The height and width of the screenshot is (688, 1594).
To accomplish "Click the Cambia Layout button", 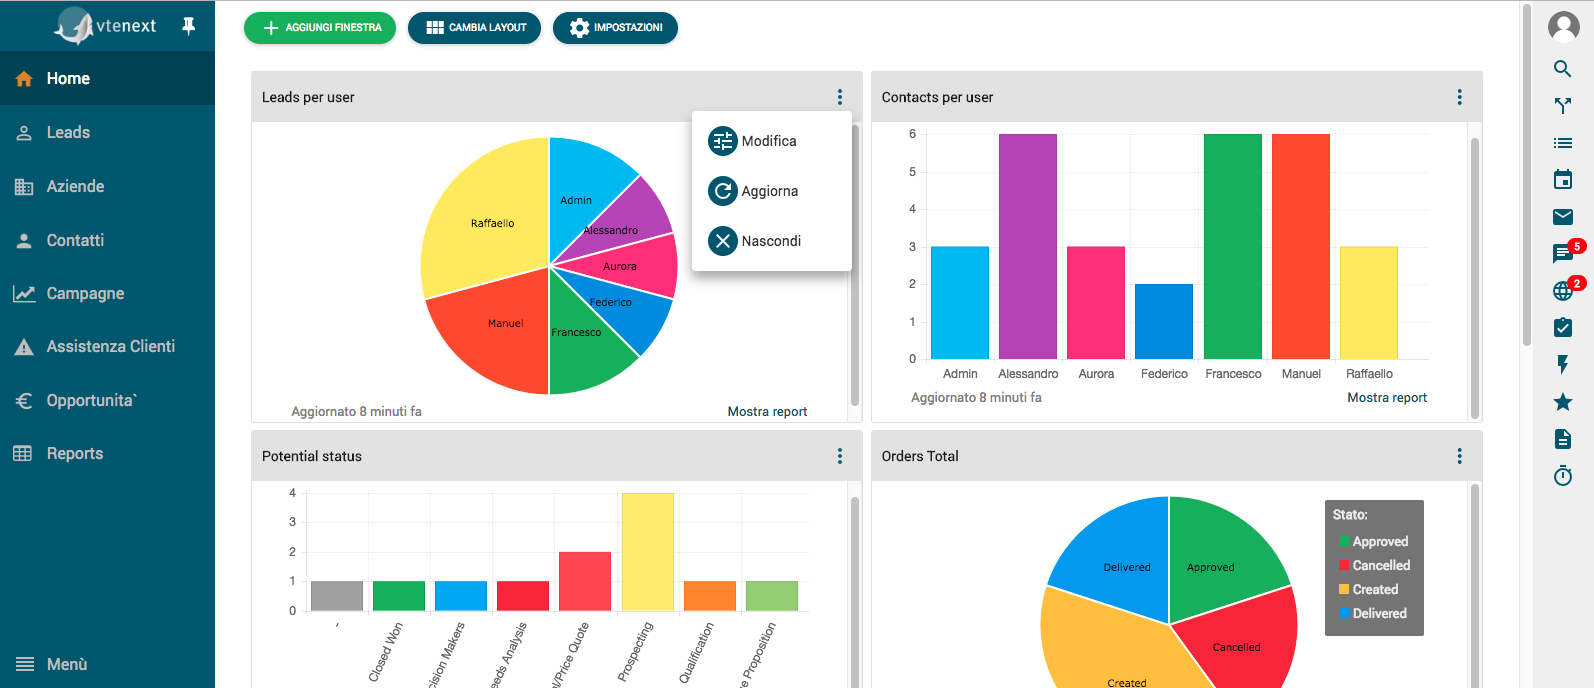I will [x=474, y=28].
